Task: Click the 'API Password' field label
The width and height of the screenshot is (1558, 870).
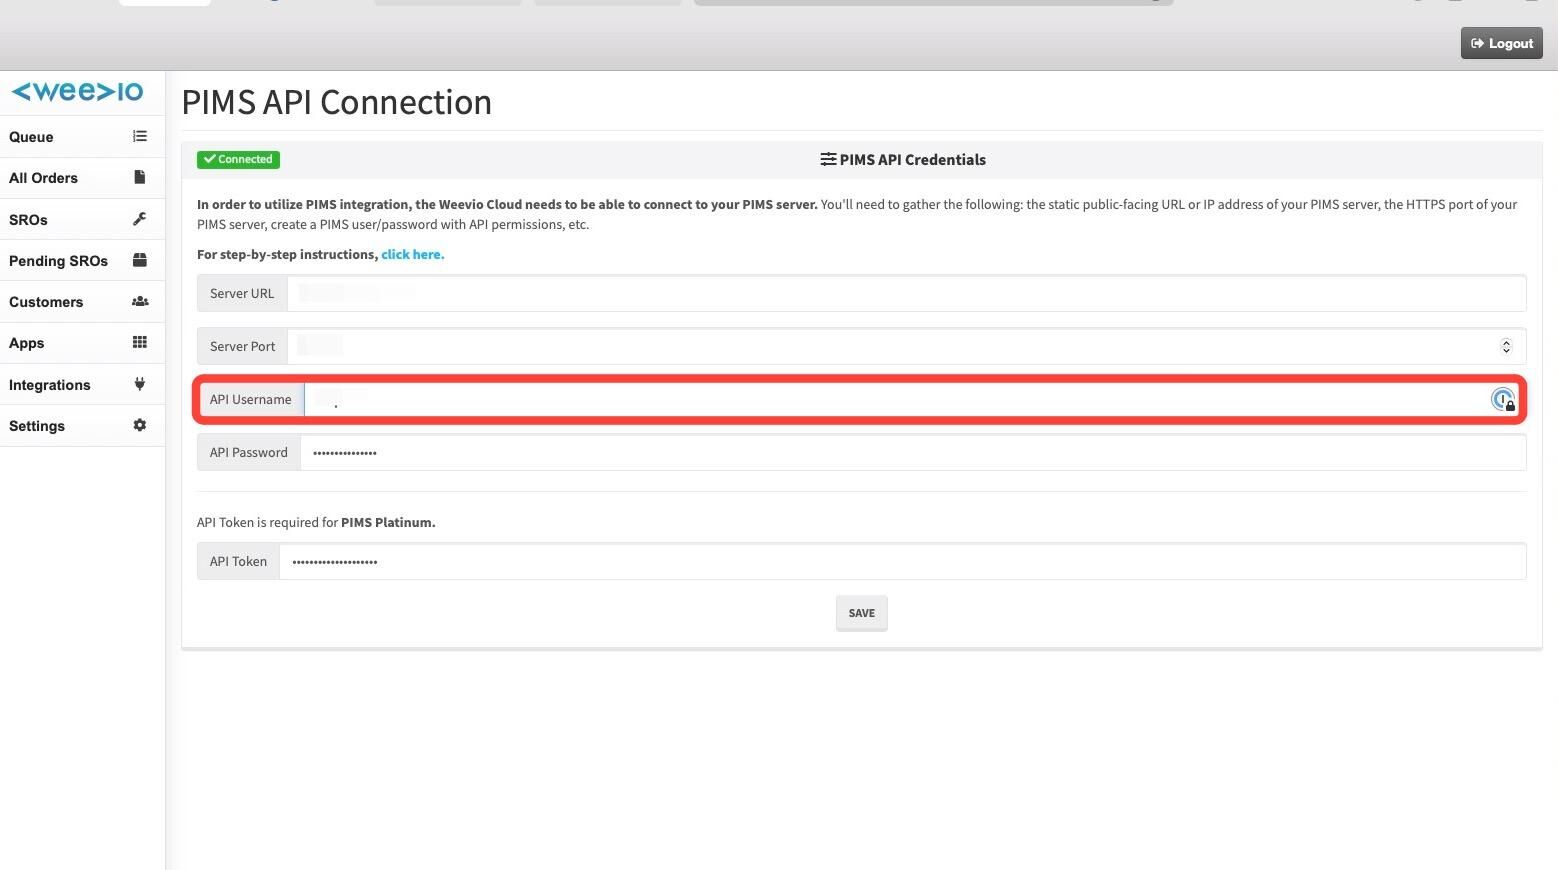Action: [x=249, y=452]
